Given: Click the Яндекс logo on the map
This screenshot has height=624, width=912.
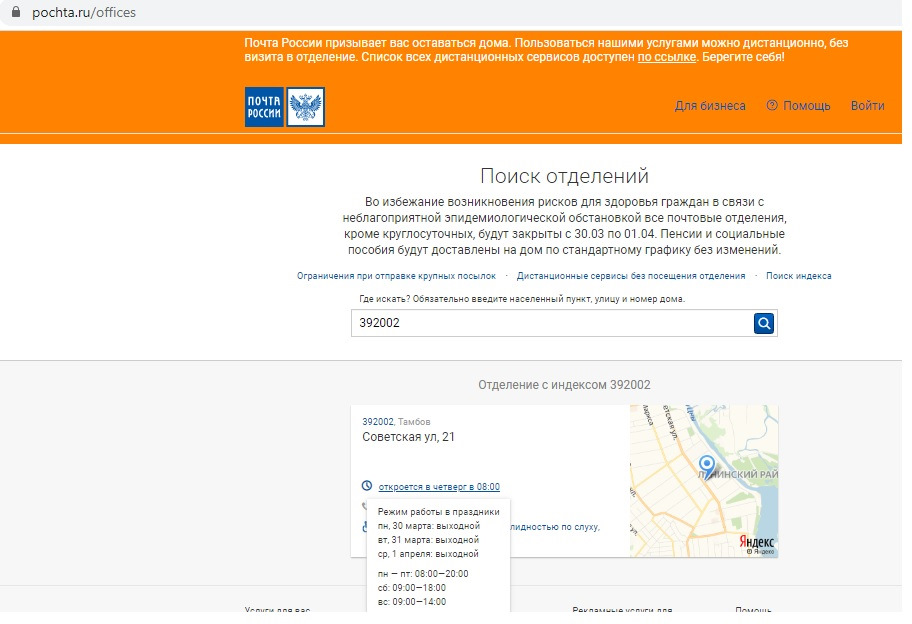Looking at the screenshot, I should coord(756,542).
